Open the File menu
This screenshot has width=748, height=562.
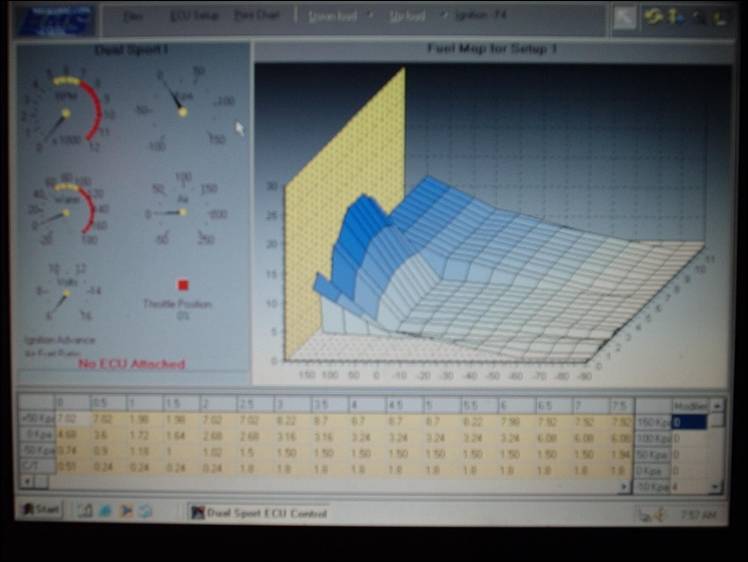click(133, 17)
